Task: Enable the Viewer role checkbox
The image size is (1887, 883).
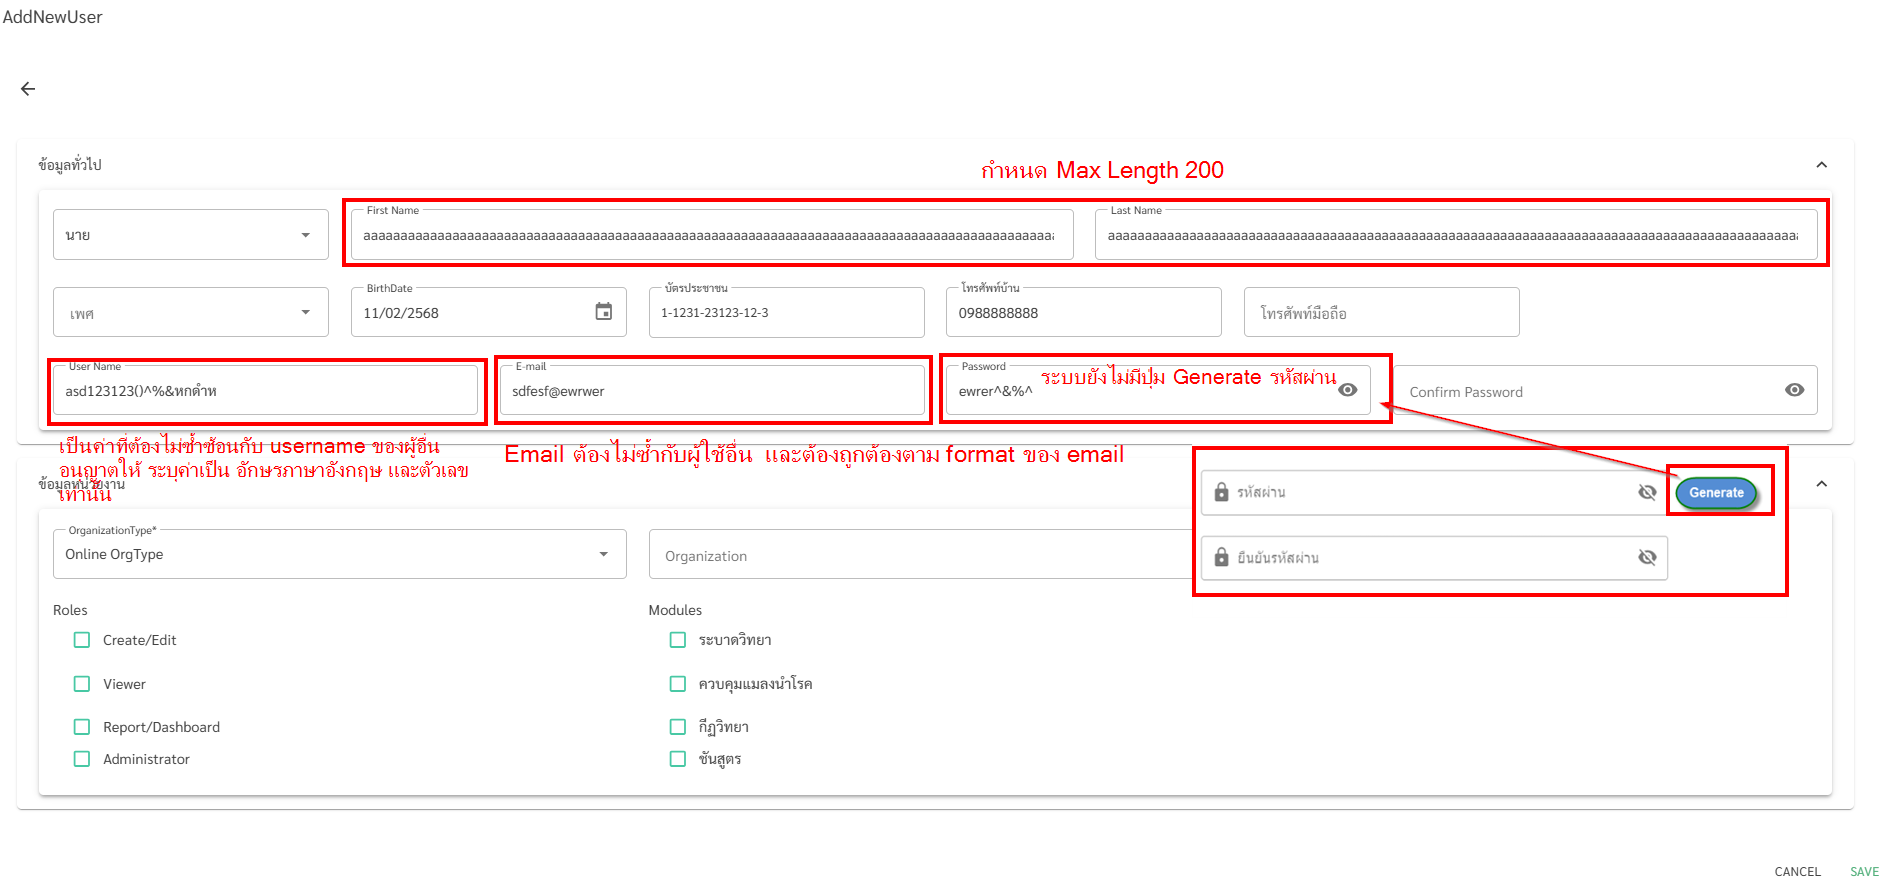Action: pos(82,684)
